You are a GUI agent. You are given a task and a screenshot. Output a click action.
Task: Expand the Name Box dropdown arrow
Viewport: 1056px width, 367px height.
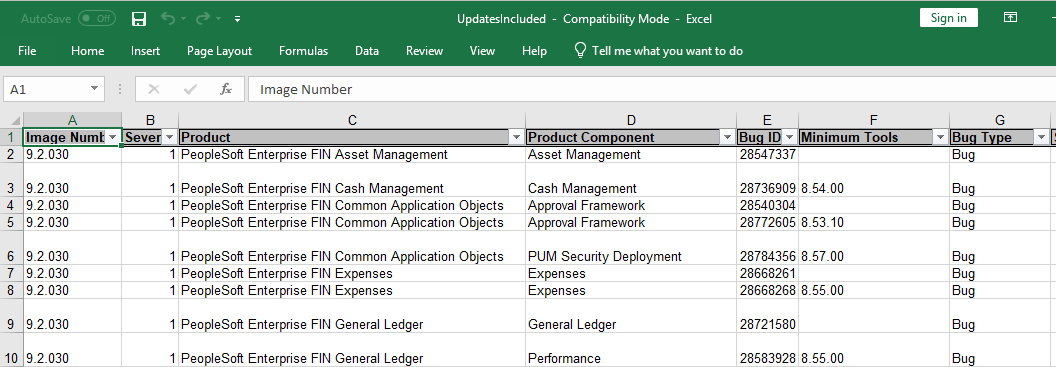[95, 89]
